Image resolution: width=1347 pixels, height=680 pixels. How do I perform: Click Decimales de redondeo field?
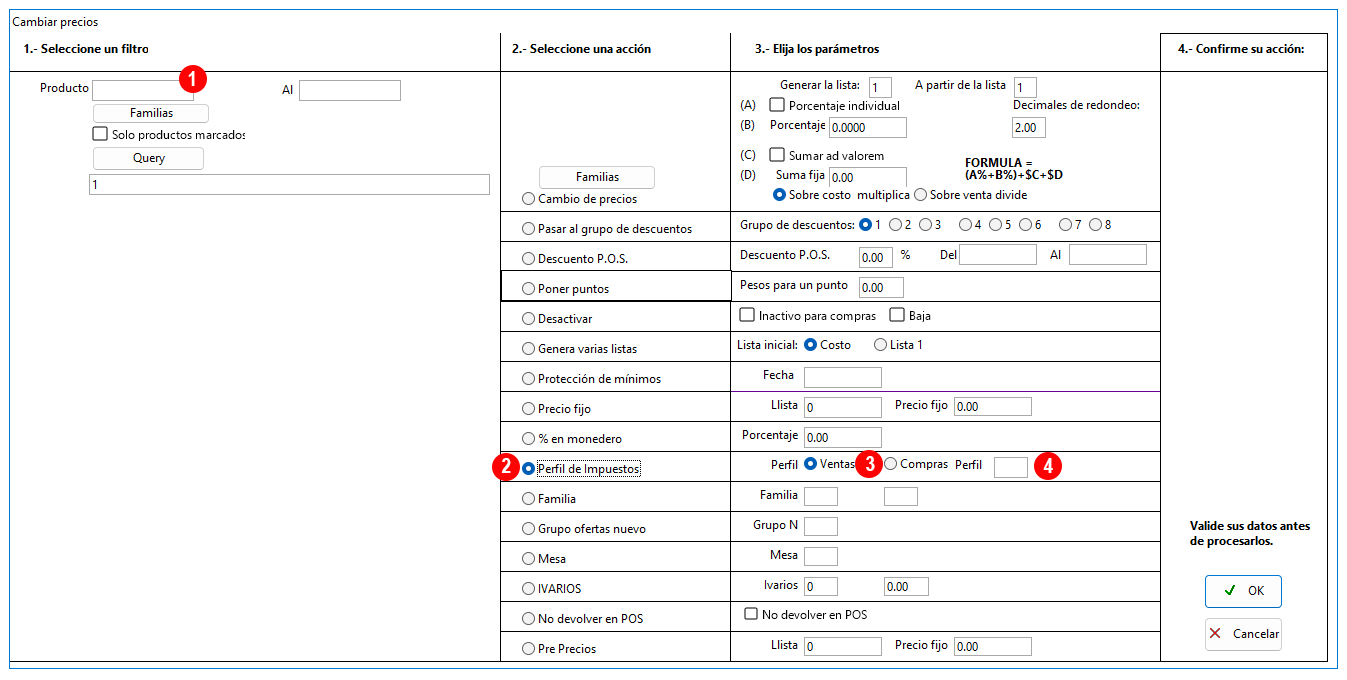(x=1029, y=127)
